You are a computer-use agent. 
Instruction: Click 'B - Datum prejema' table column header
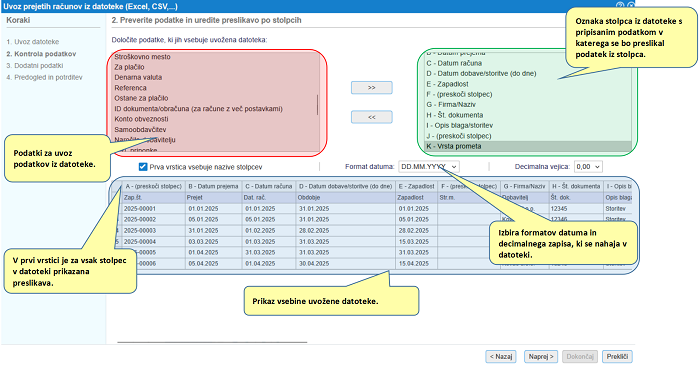213,186
